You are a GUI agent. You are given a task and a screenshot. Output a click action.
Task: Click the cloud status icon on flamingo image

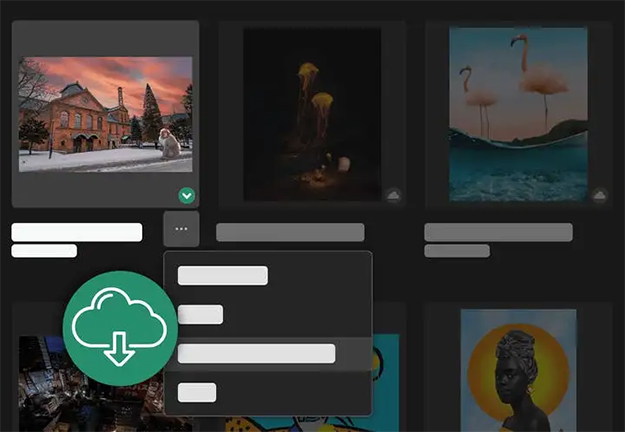pos(599,196)
